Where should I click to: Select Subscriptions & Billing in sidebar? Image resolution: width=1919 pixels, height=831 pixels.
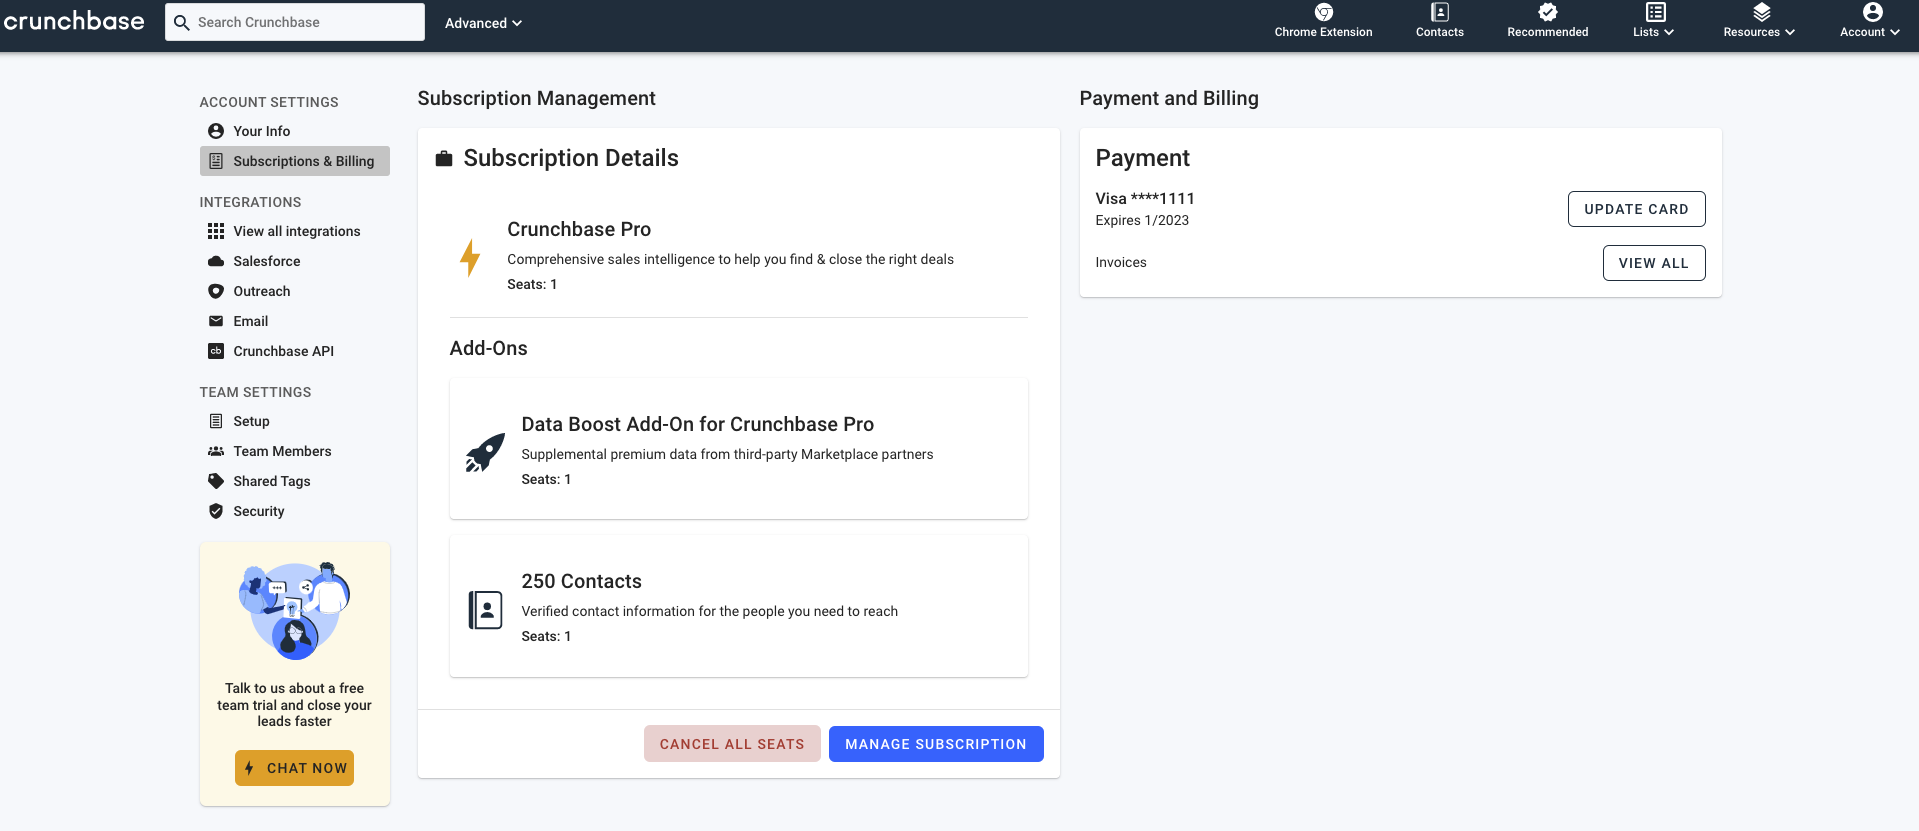click(295, 161)
